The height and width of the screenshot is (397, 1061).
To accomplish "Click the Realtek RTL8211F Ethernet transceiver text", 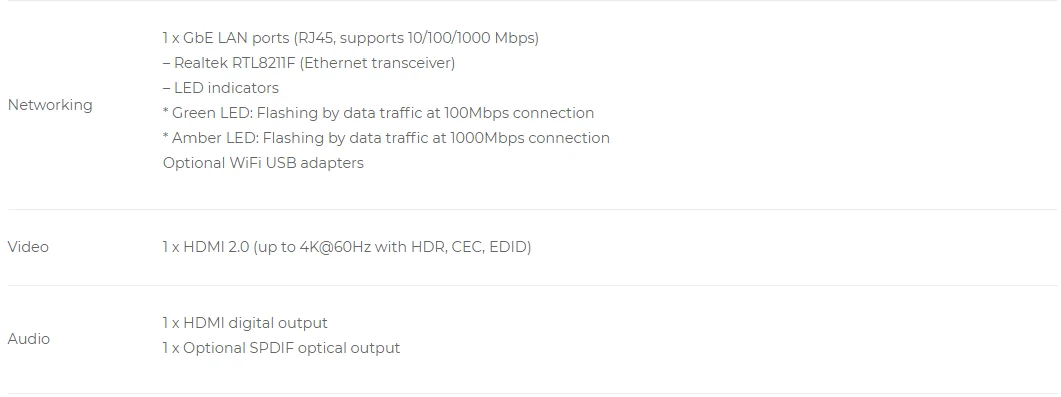I will coord(309,63).
